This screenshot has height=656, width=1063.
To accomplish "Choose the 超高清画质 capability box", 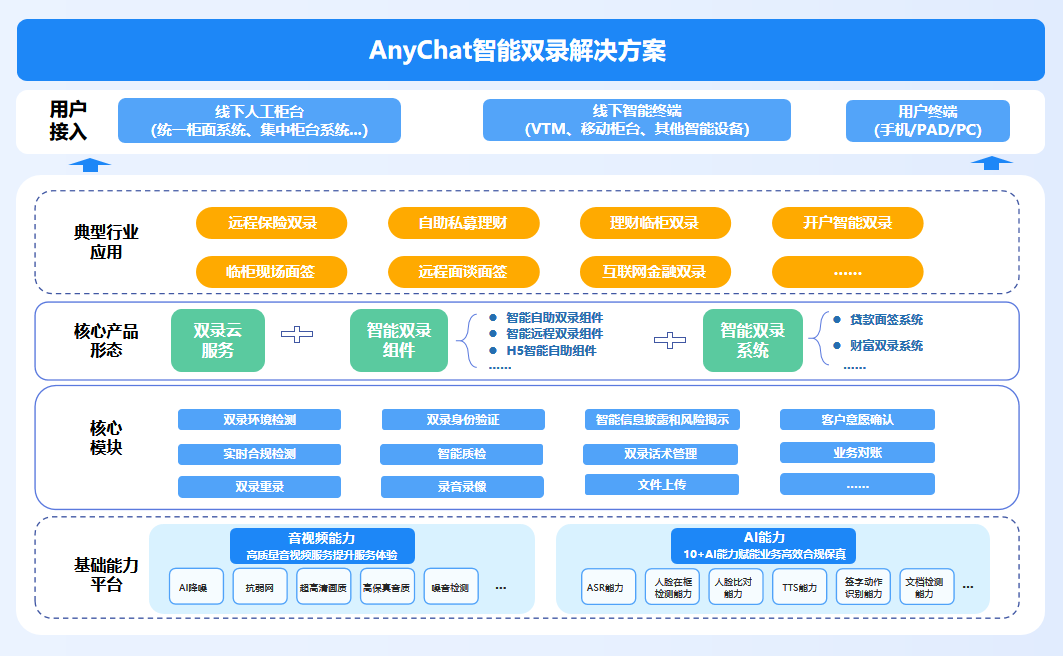I will (x=323, y=587).
